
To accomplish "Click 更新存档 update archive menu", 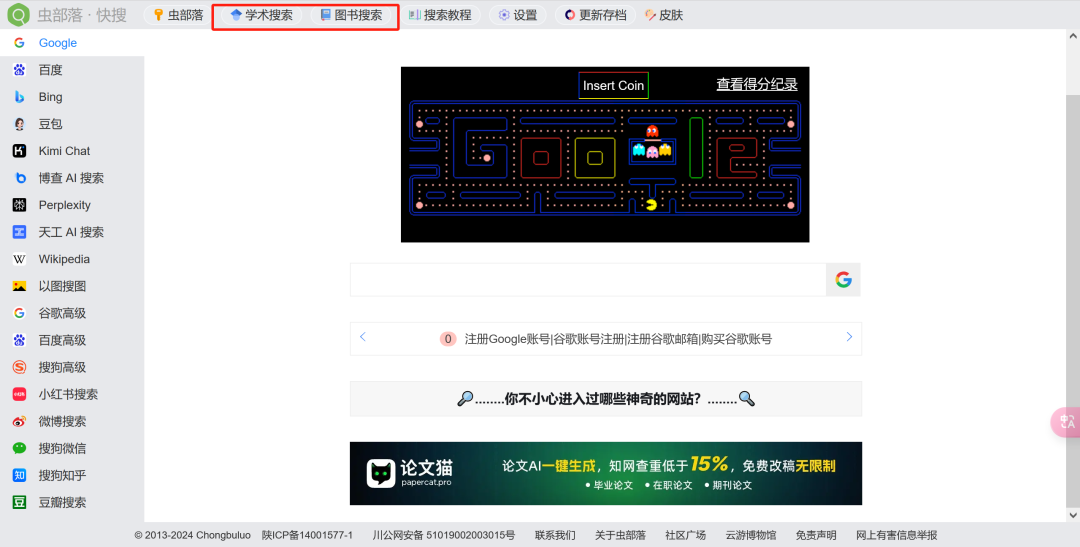I will pos(595,15).
